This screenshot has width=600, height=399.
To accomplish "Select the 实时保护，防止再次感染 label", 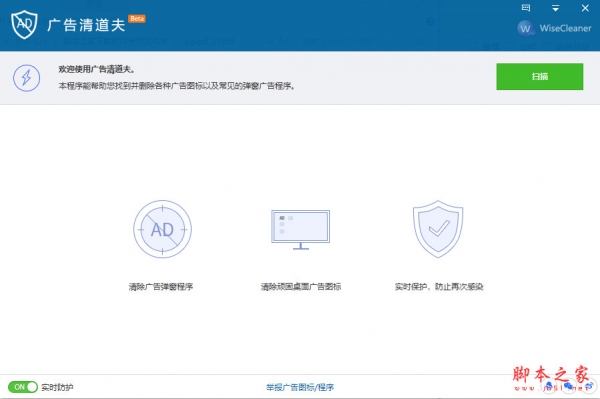I will [x=439, y=287].
